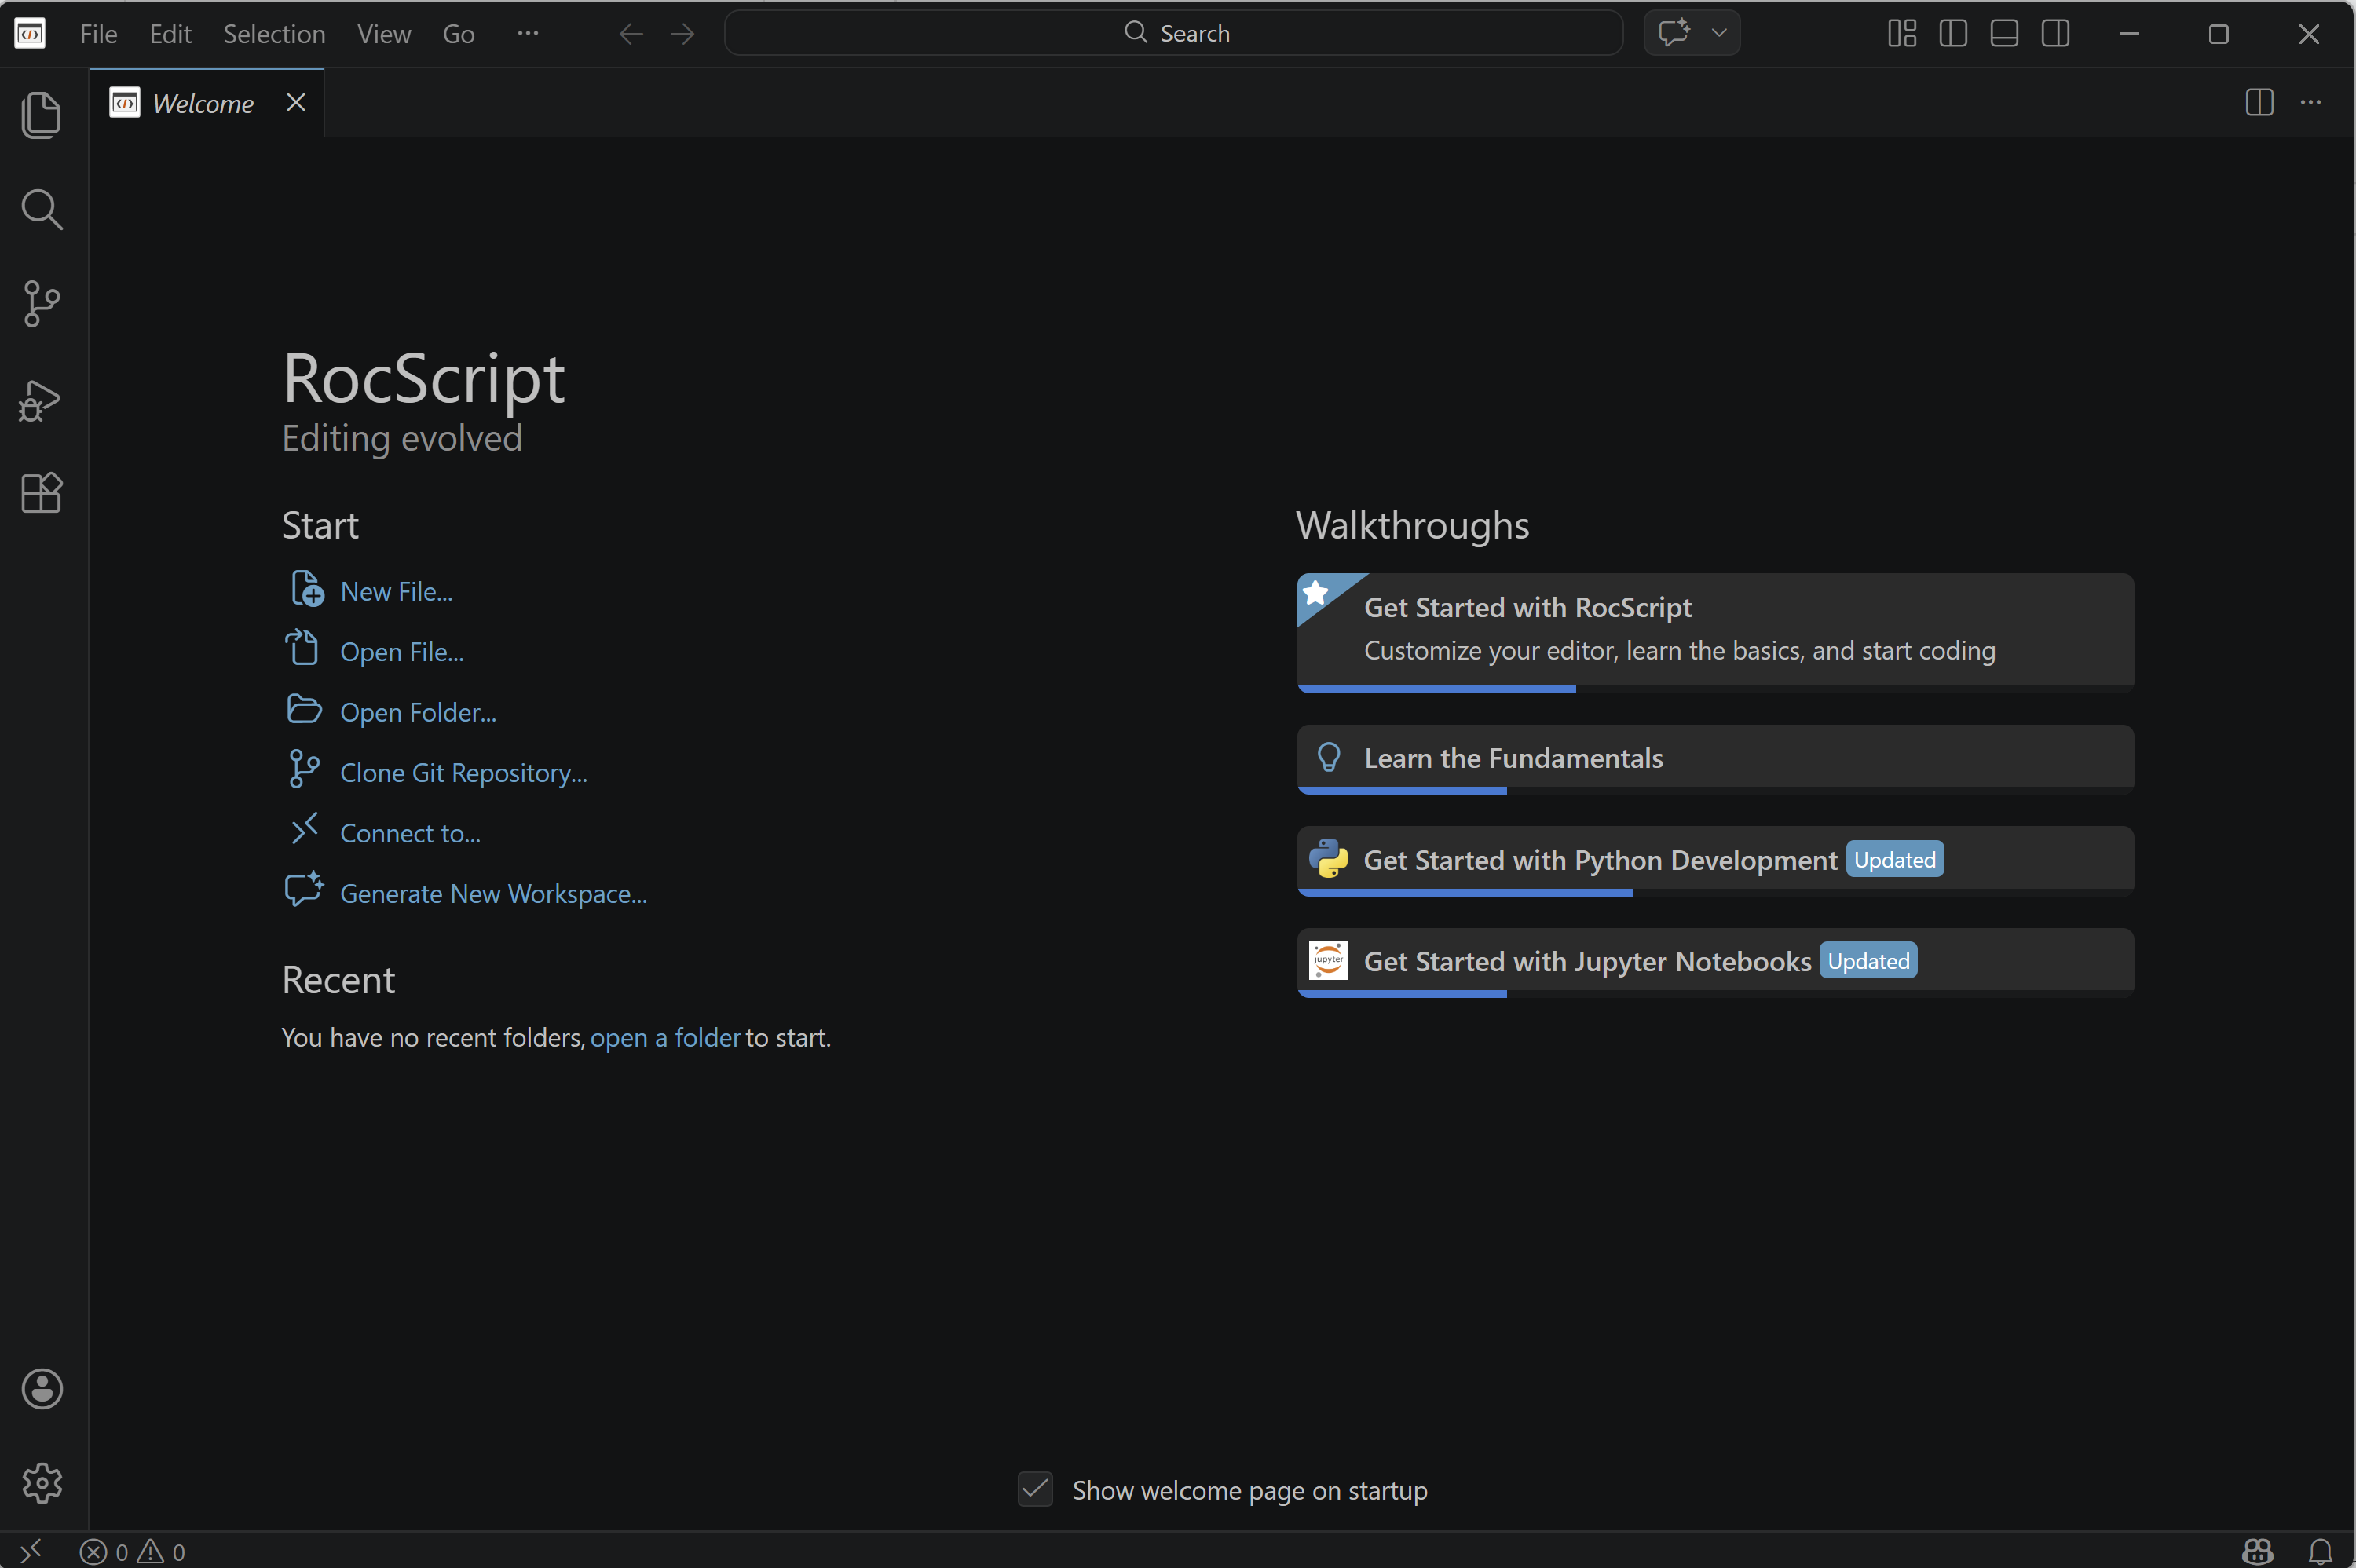
Task: Open the File menu
Action: (x=98, y=34)
